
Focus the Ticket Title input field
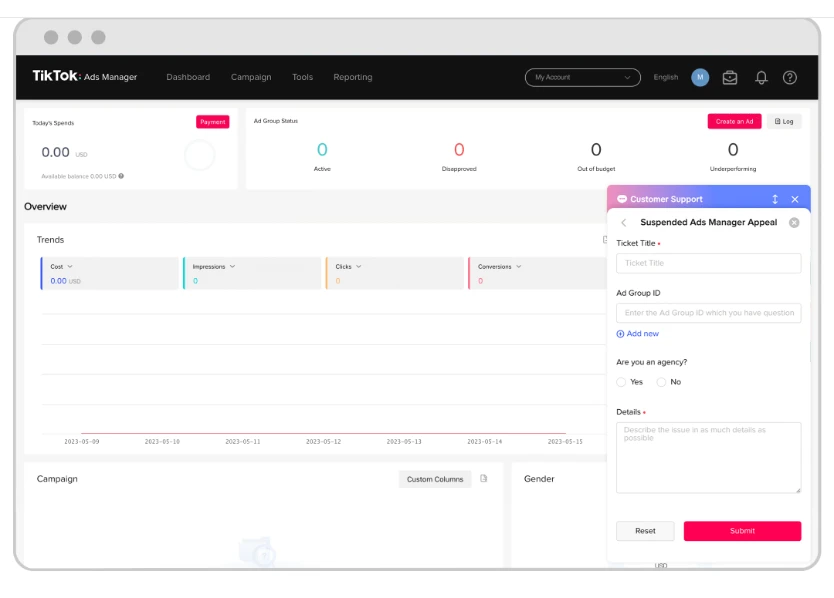pyautogui.click(x=708, y=263)
